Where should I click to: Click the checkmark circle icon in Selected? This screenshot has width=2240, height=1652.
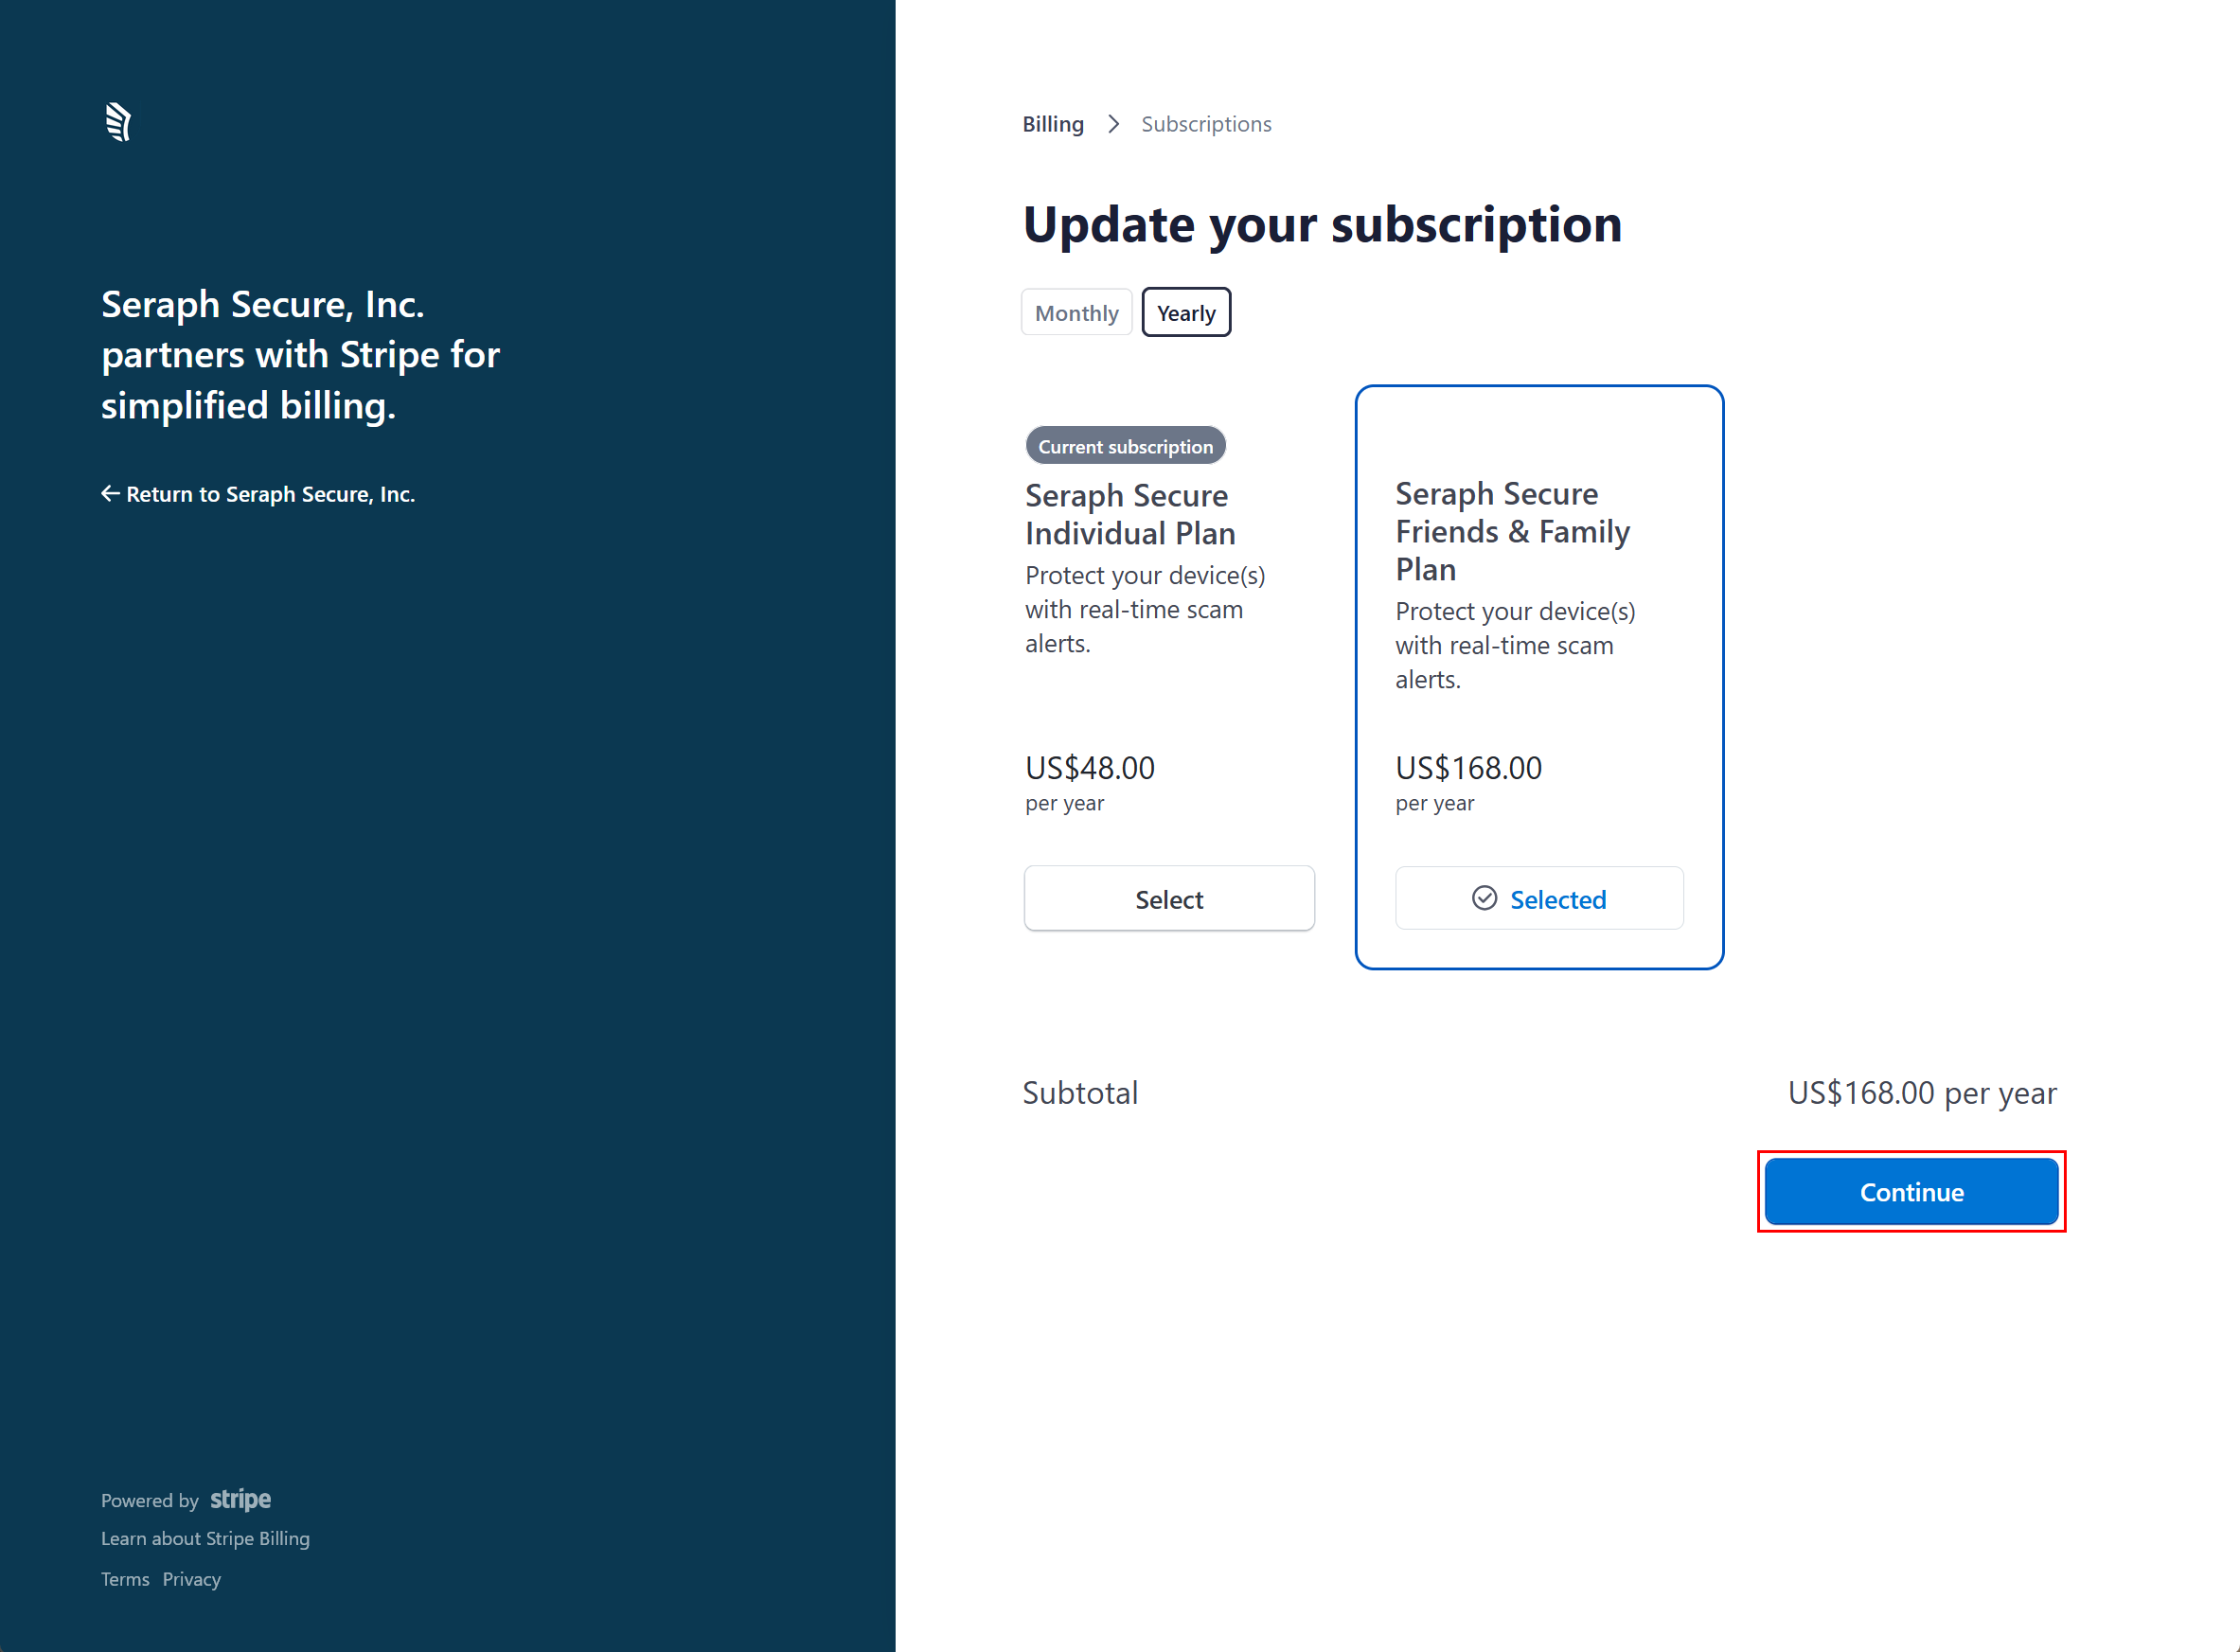(x=1484, y=898)
